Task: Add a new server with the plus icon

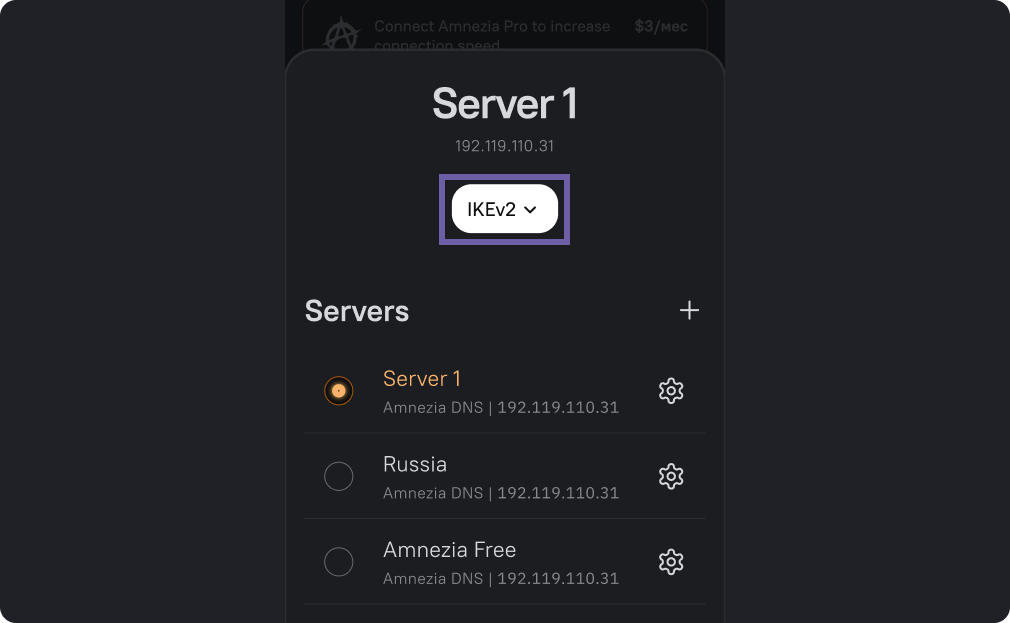Action: click(x=689, y=311)
